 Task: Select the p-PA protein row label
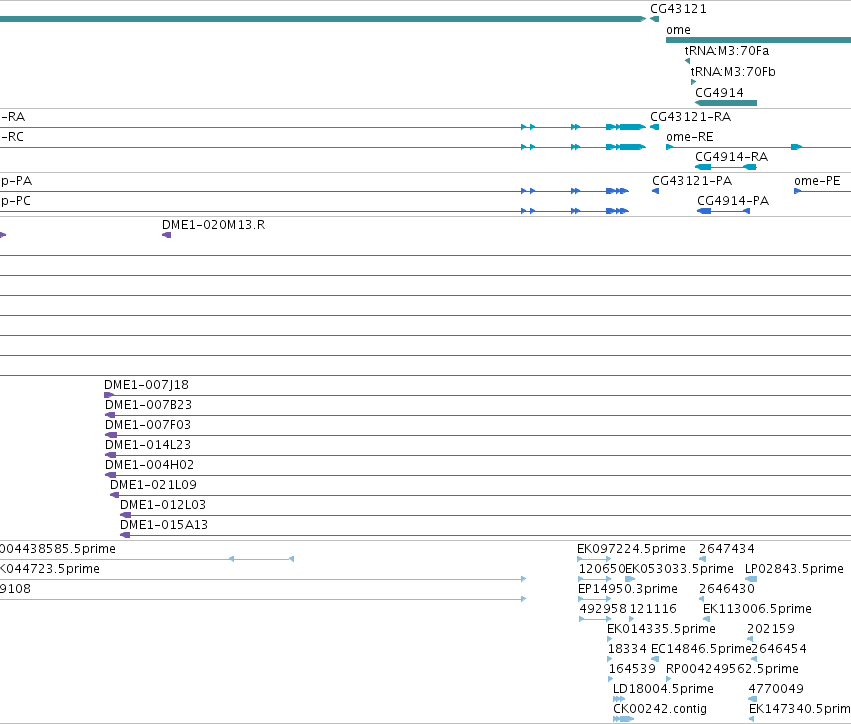pyautogui.click(x=16, y=181)
